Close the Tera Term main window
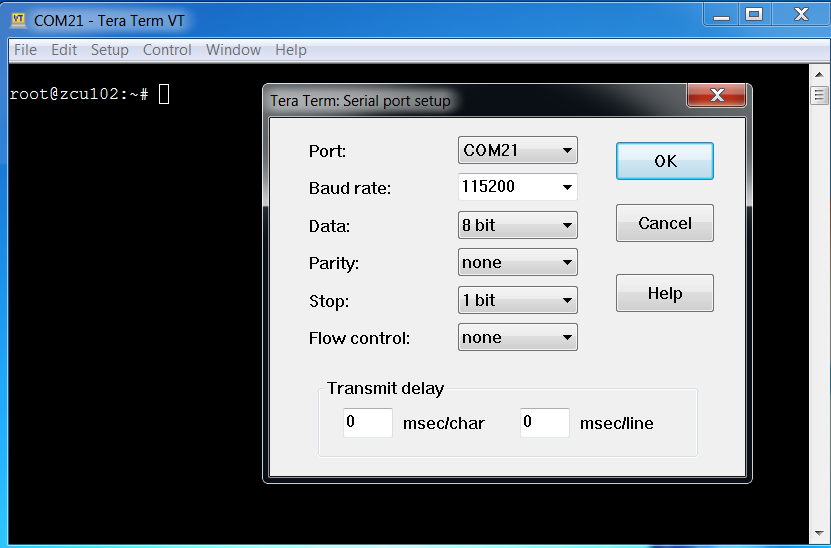 801,15
